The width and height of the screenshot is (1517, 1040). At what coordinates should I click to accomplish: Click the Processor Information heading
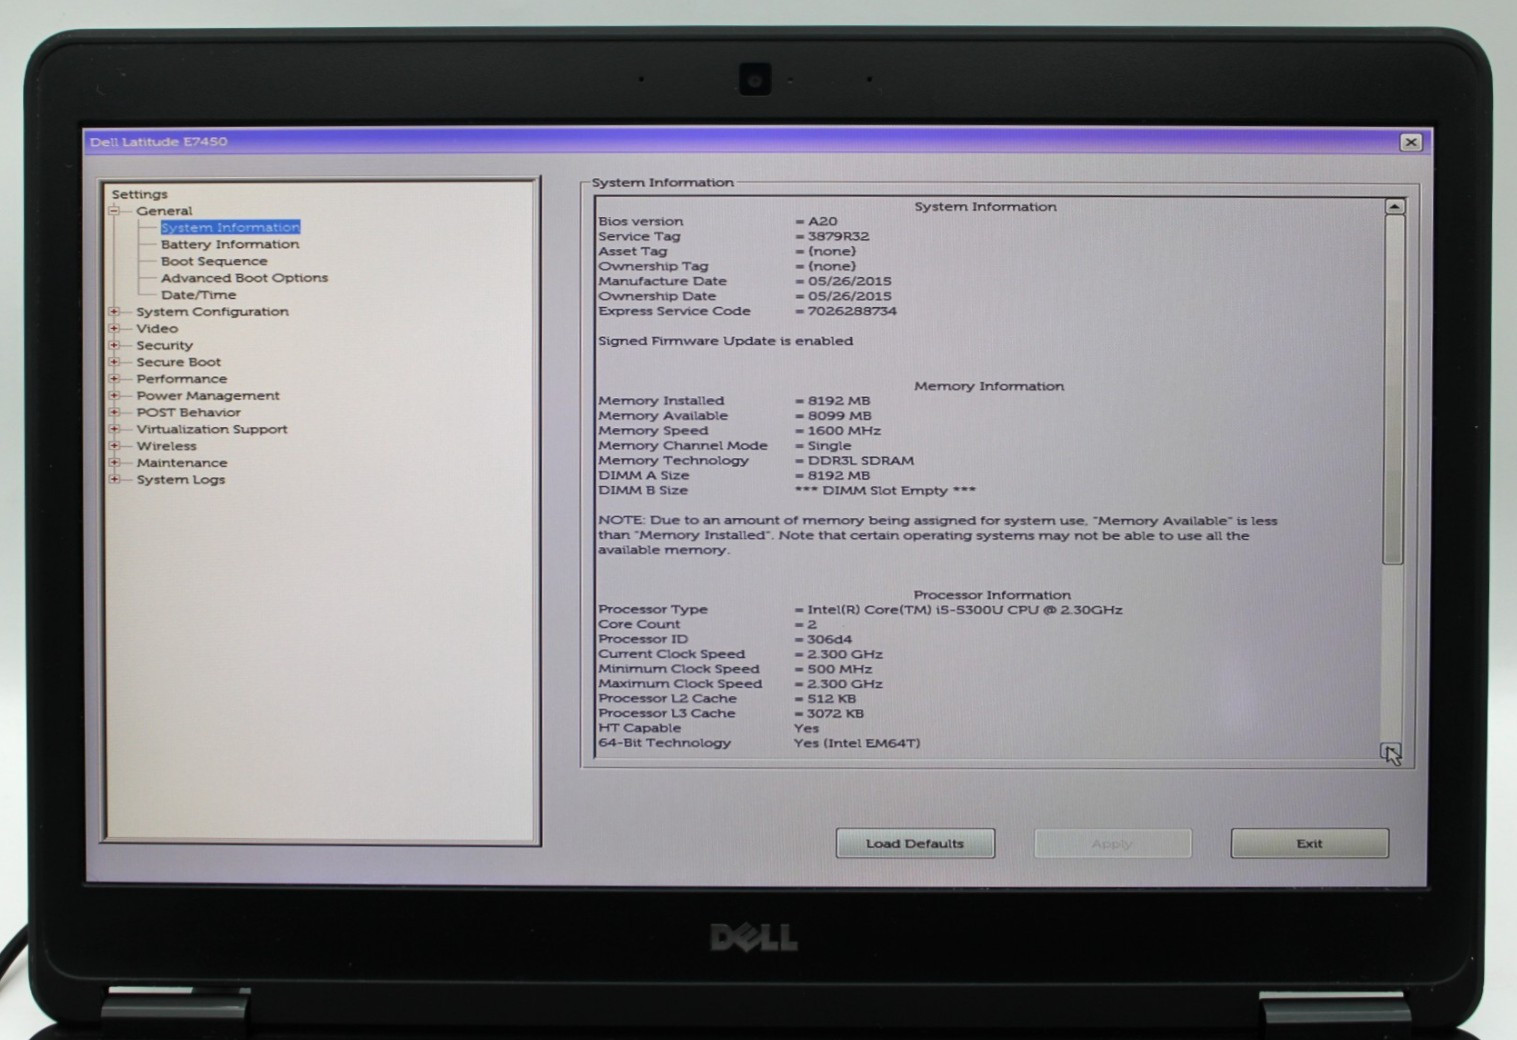coord(992,595)
